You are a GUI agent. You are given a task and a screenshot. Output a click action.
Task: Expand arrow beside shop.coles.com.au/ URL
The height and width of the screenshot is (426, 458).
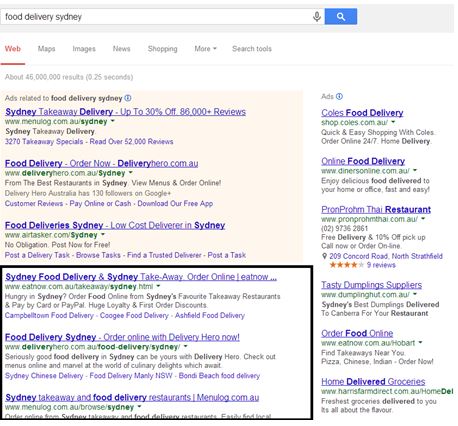[393, 122]
